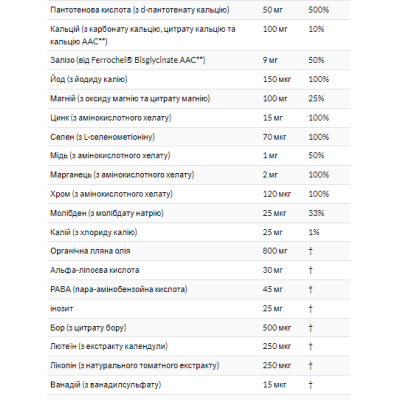Click the dagger mark beside Ванадій 15 мкг

click(311, 385)
